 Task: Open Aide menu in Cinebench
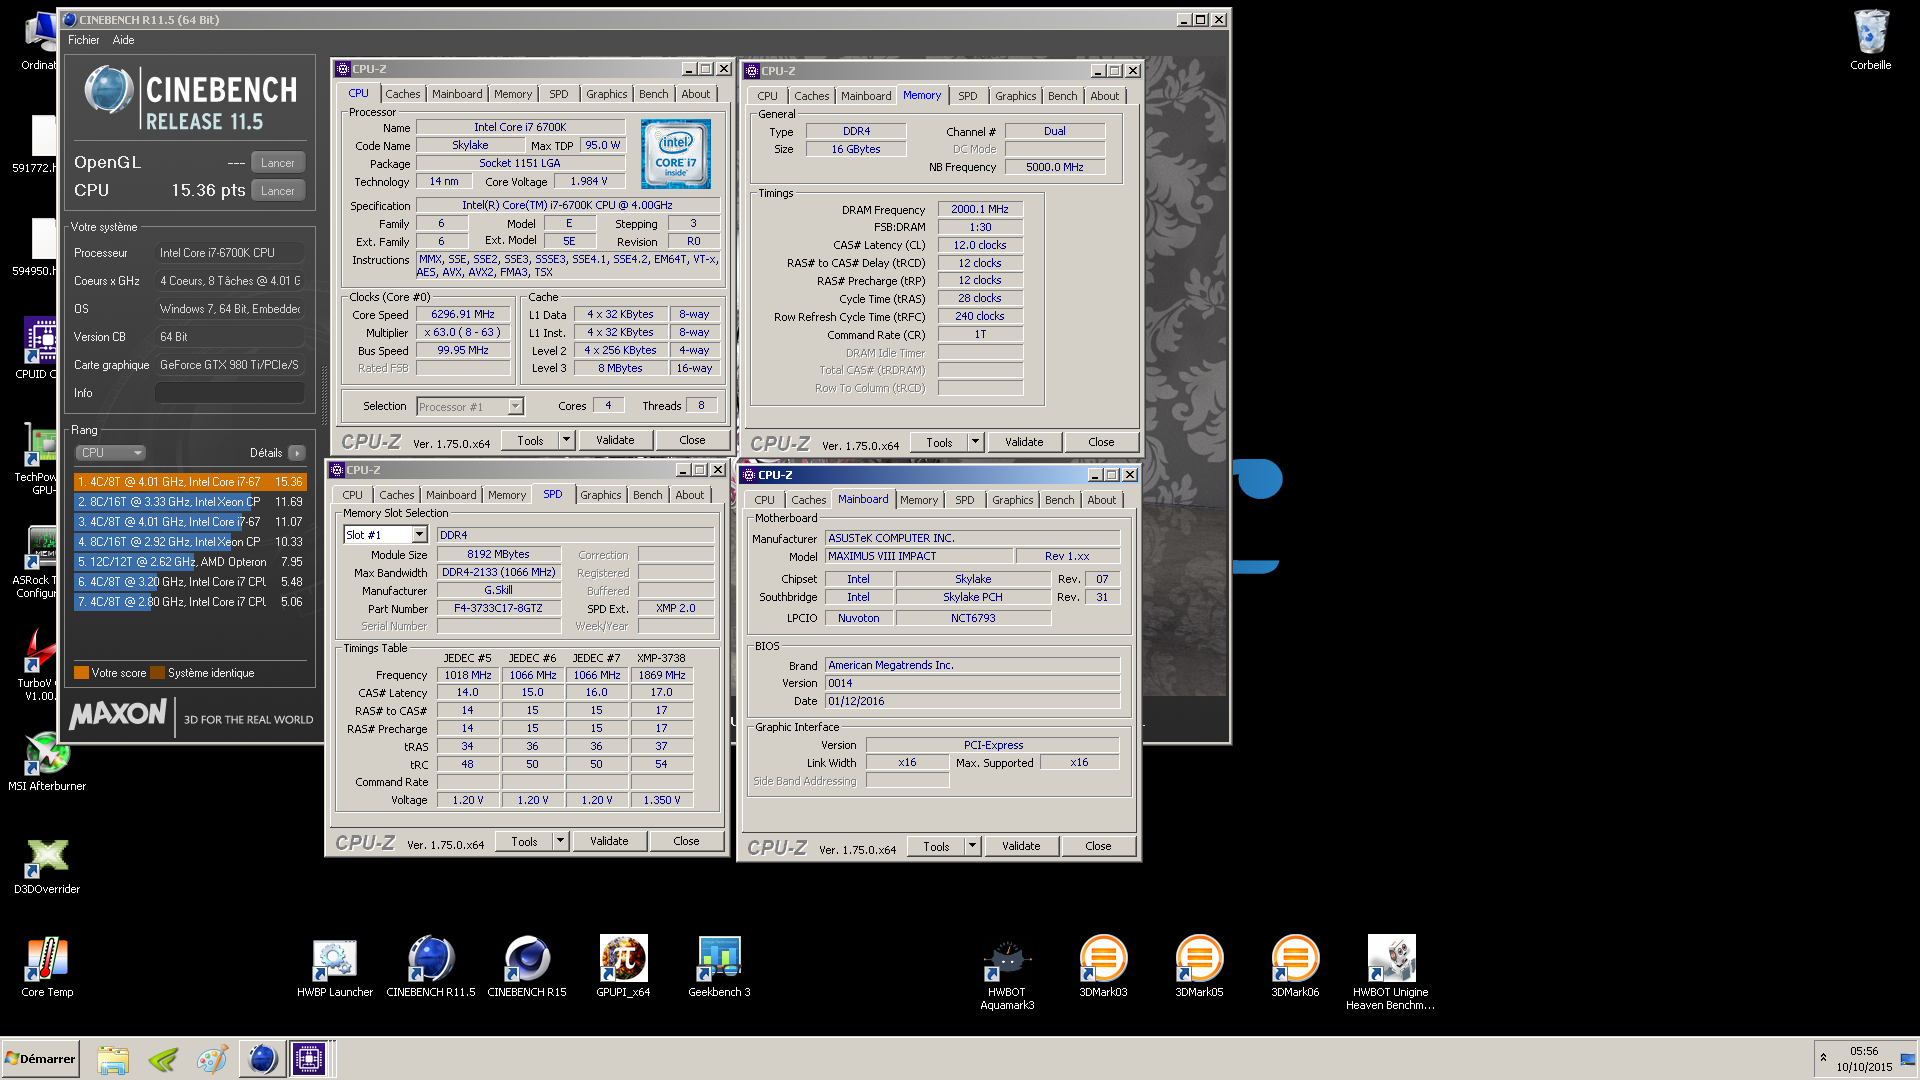(124, 40)
